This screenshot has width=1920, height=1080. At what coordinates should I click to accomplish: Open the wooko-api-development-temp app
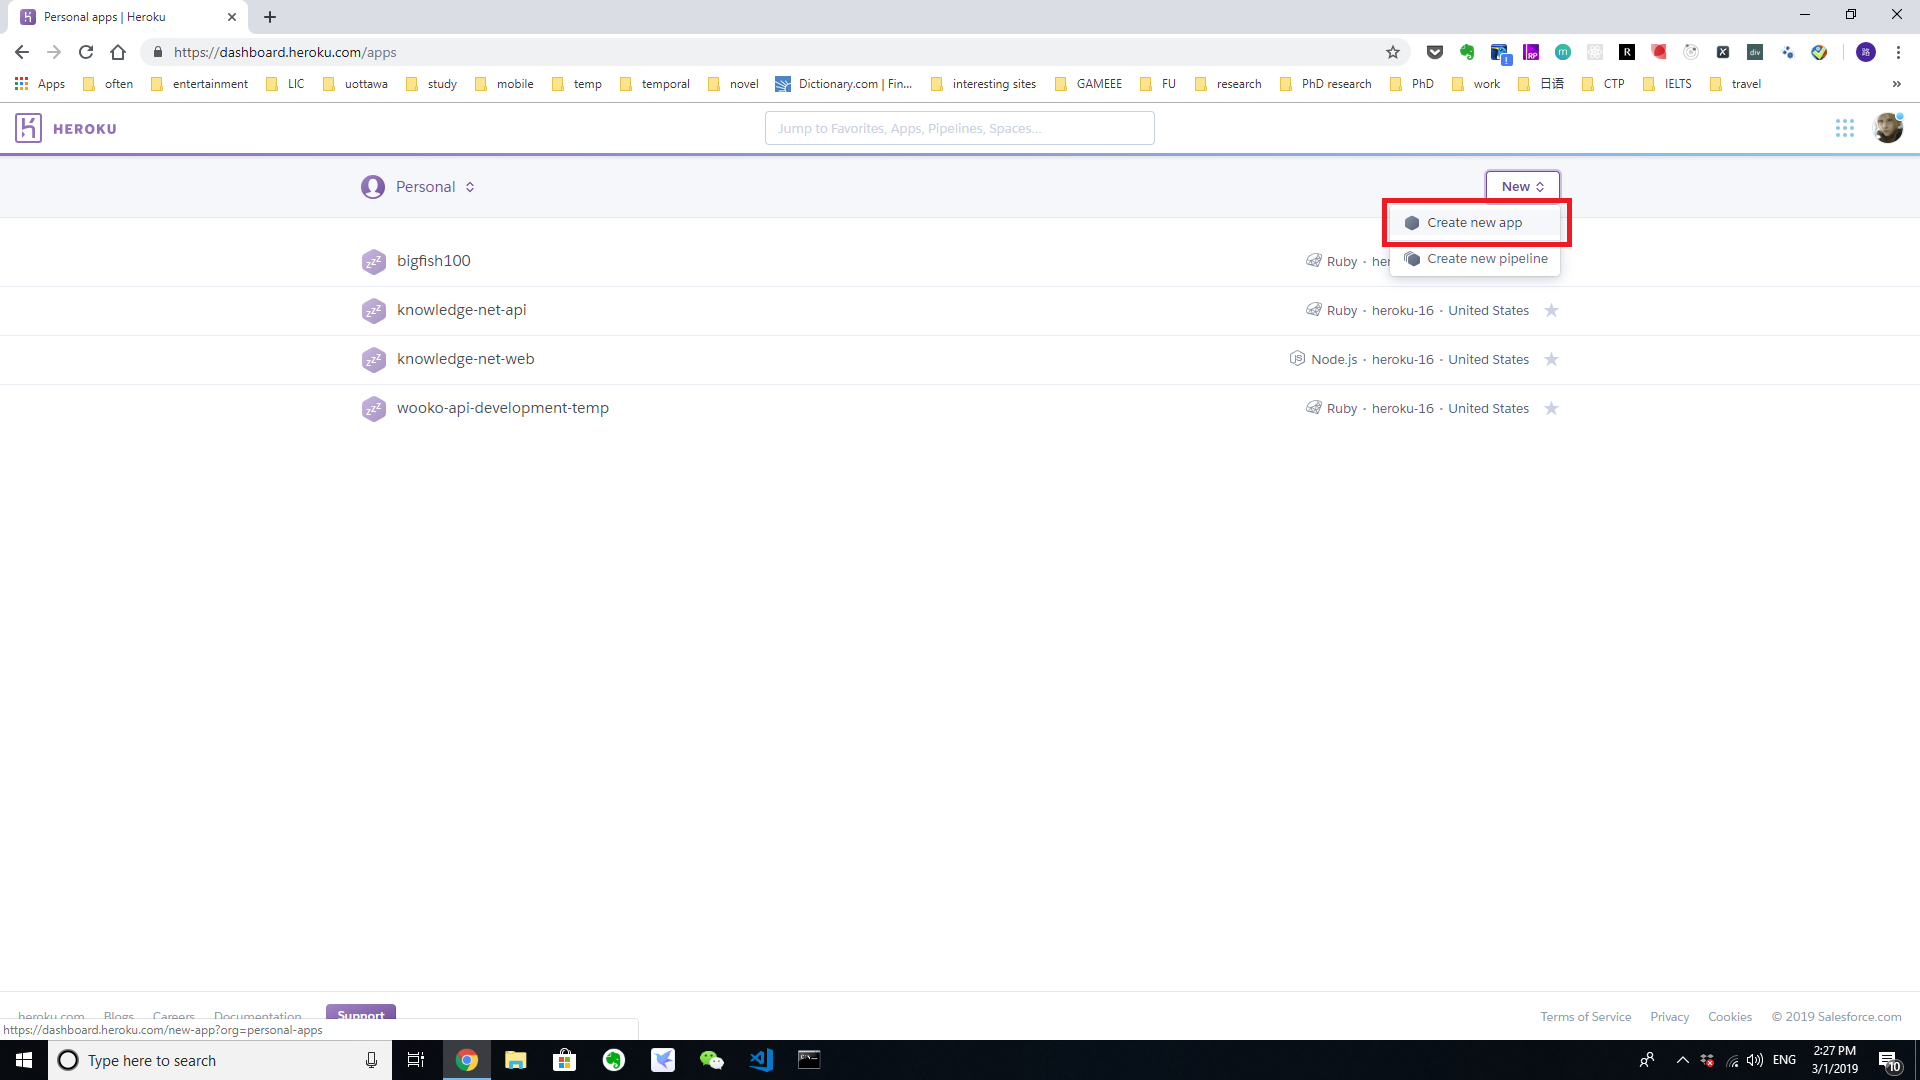click(x=502, y=408)
